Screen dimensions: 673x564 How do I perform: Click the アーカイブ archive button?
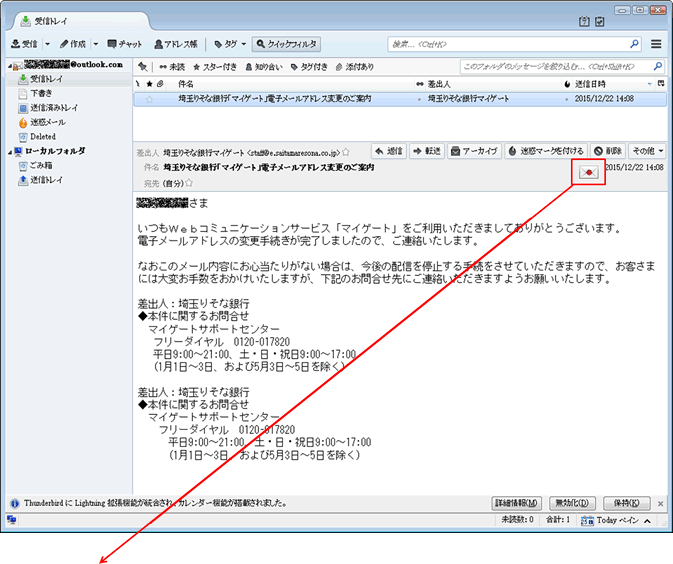click(x=474, y=151)
